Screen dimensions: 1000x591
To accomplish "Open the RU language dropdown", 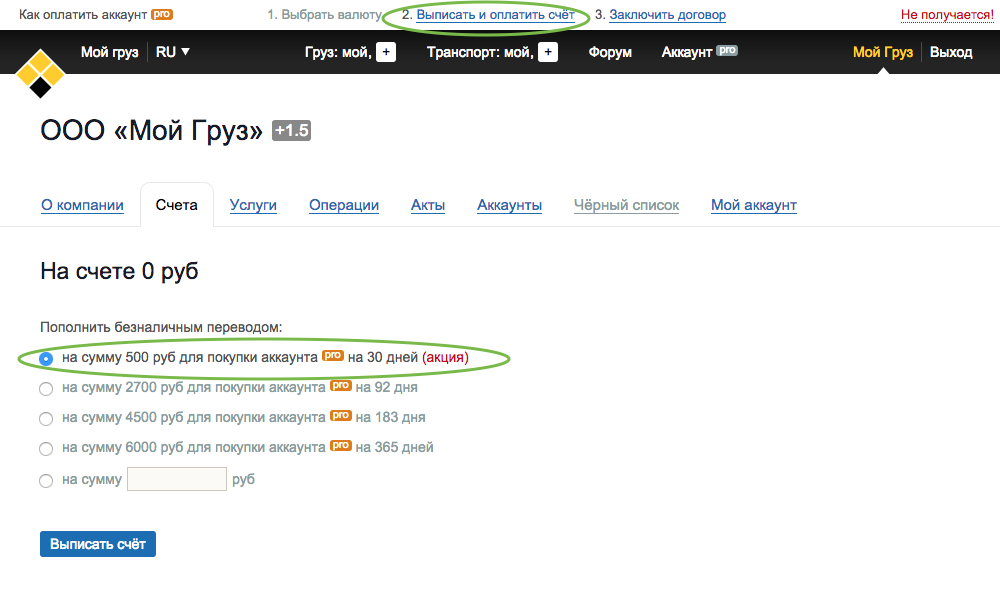I will pyautogui.click(x=173, y=52).
